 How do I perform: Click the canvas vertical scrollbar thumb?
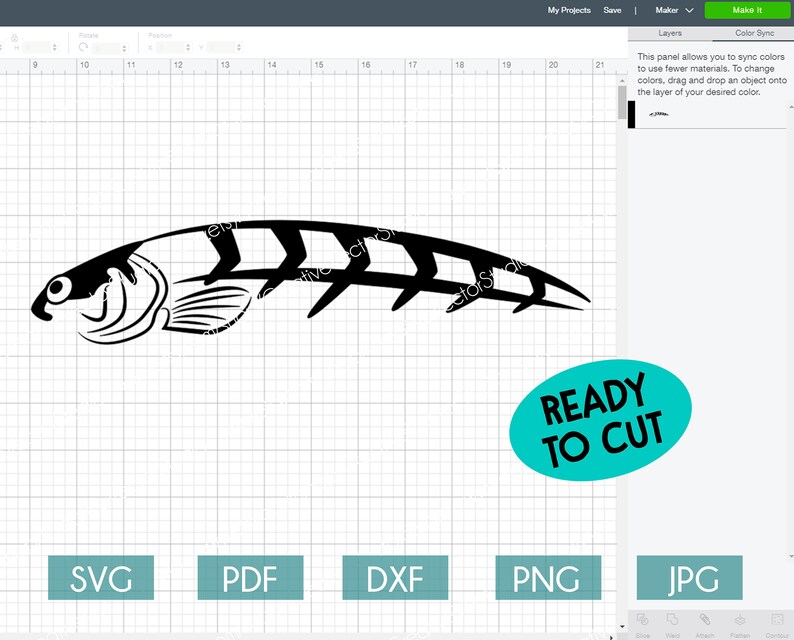622,103
